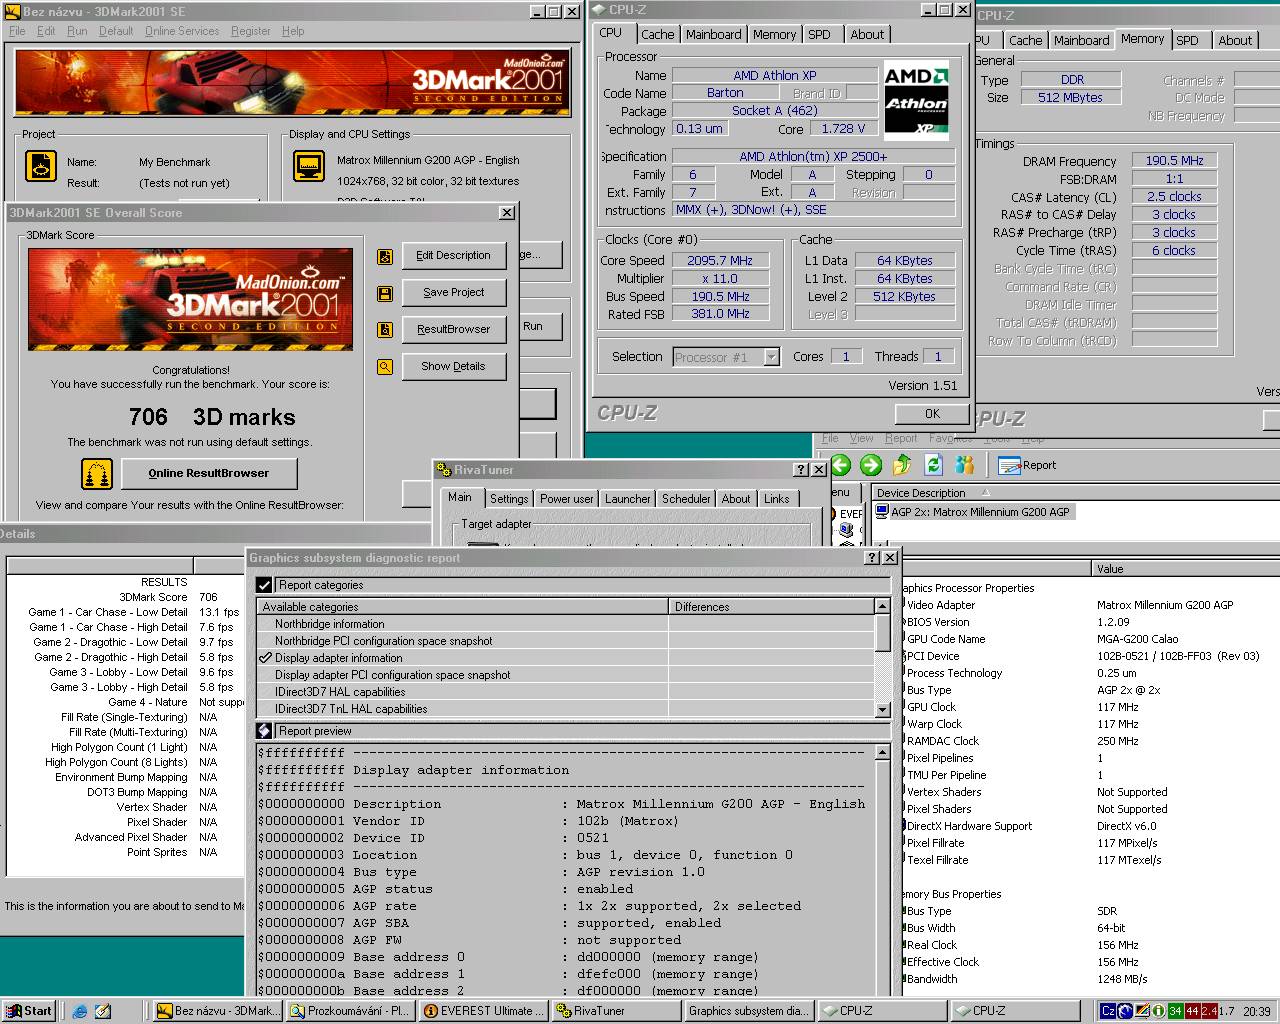This screenshot has height=1024, width=1280.
Task: Click the EVEREST Report toolbar button
Action: (1027, 465)
